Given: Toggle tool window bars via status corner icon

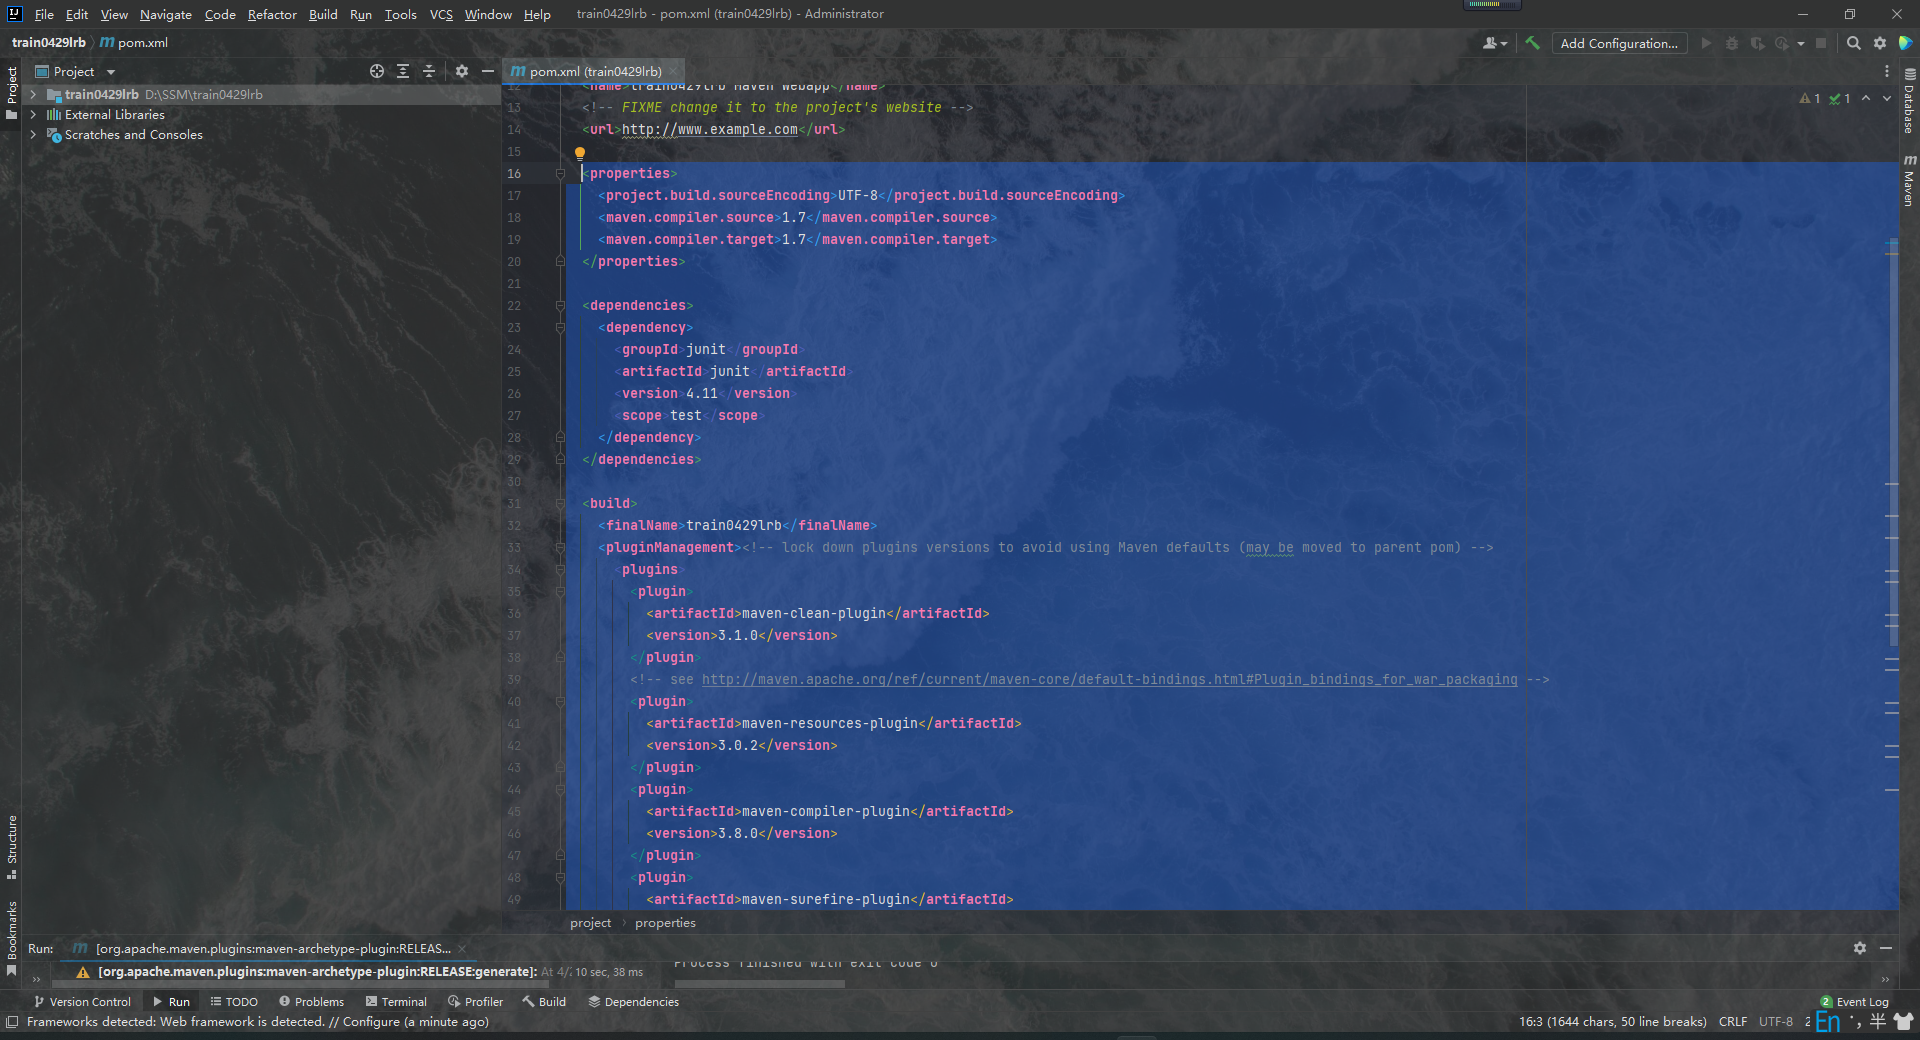Looking at the screenshot, I should [x=12, y=1022].
